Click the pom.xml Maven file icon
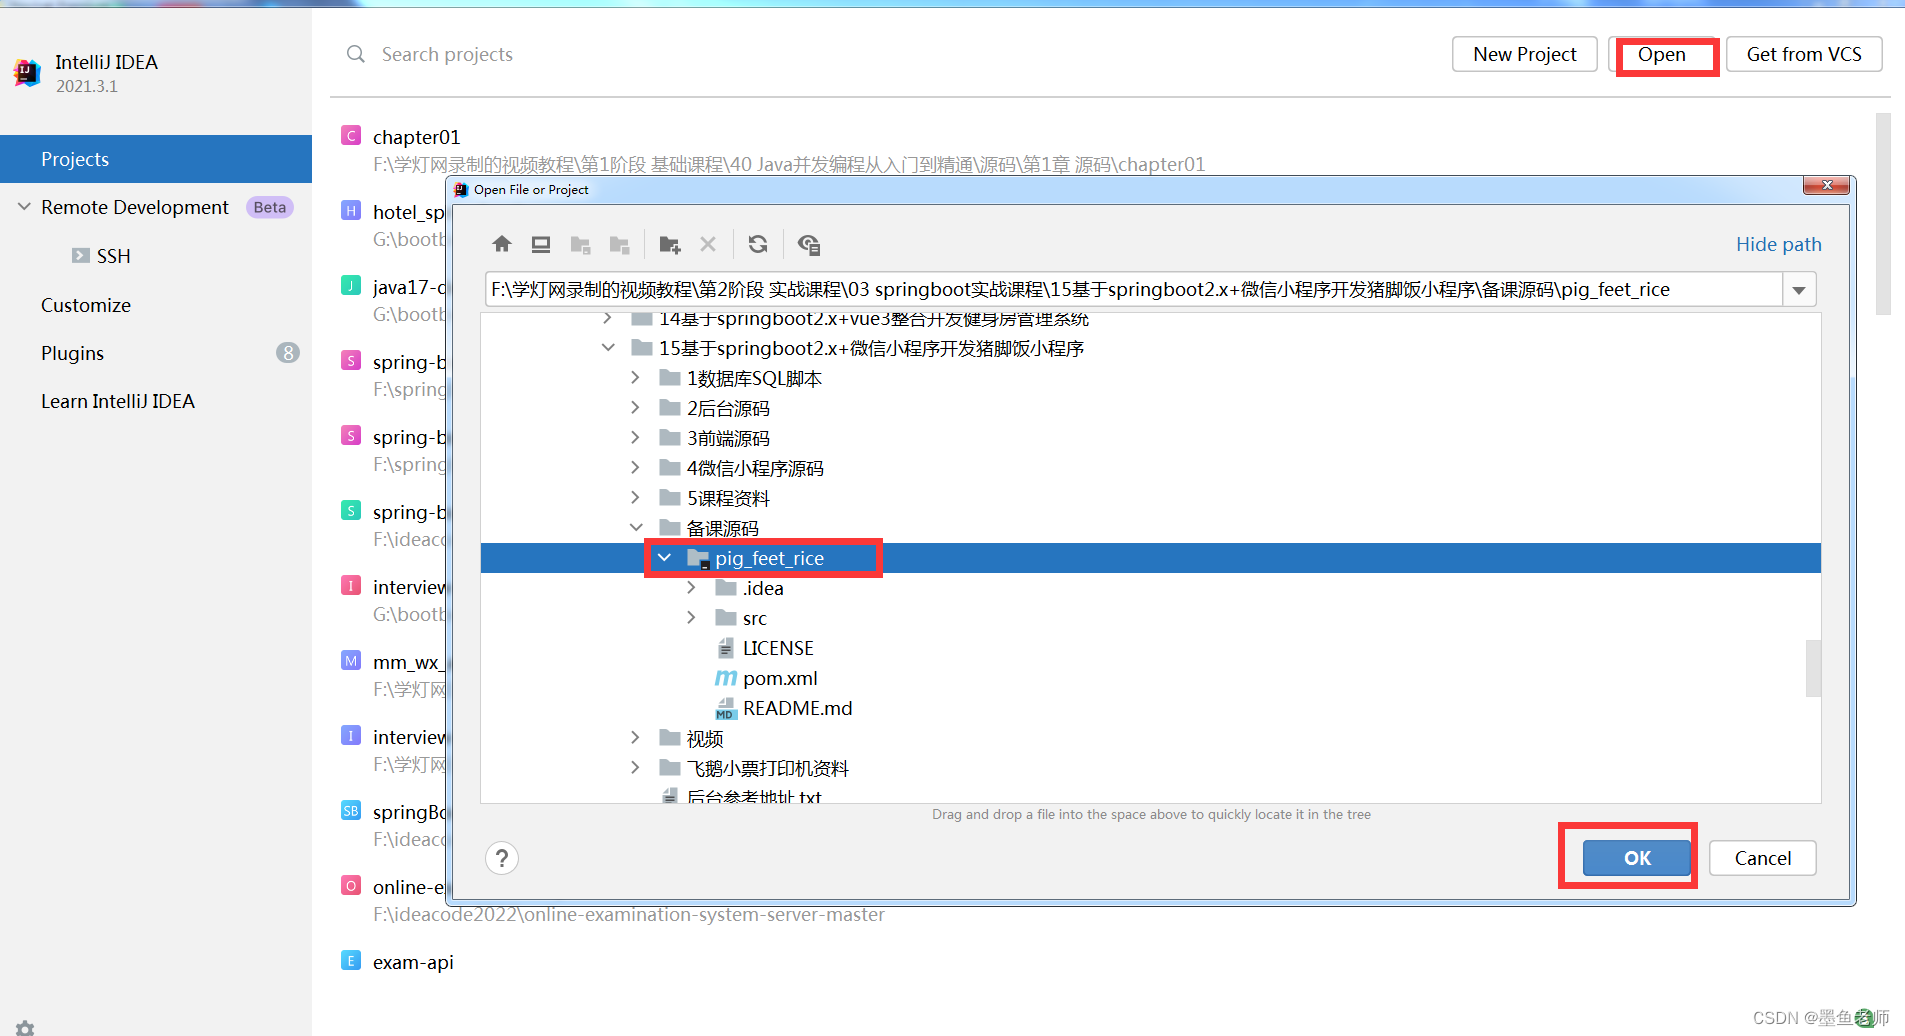The height and width of the screenshot is (1036, 1905). tap(726, 678)
